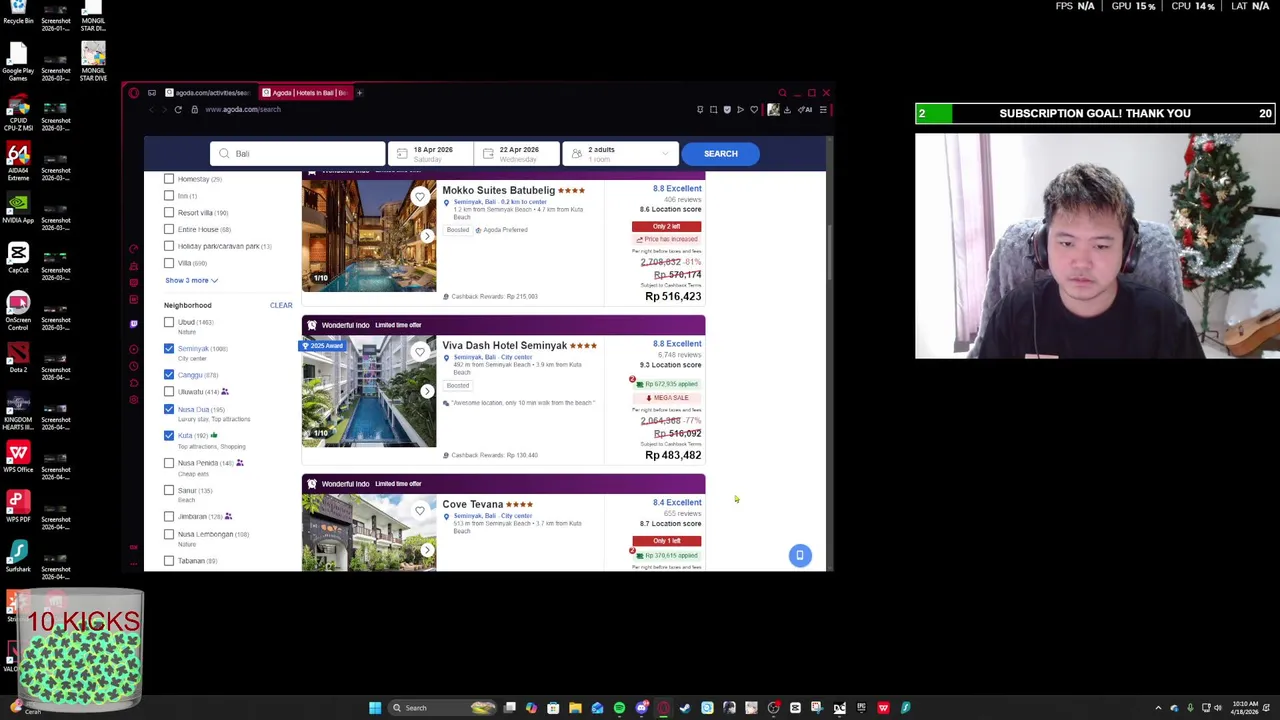The width and height of the screenshot is (1280, 720).
Task: Open the check-in date 18 Apr 2026
Action: coord(430,154)
